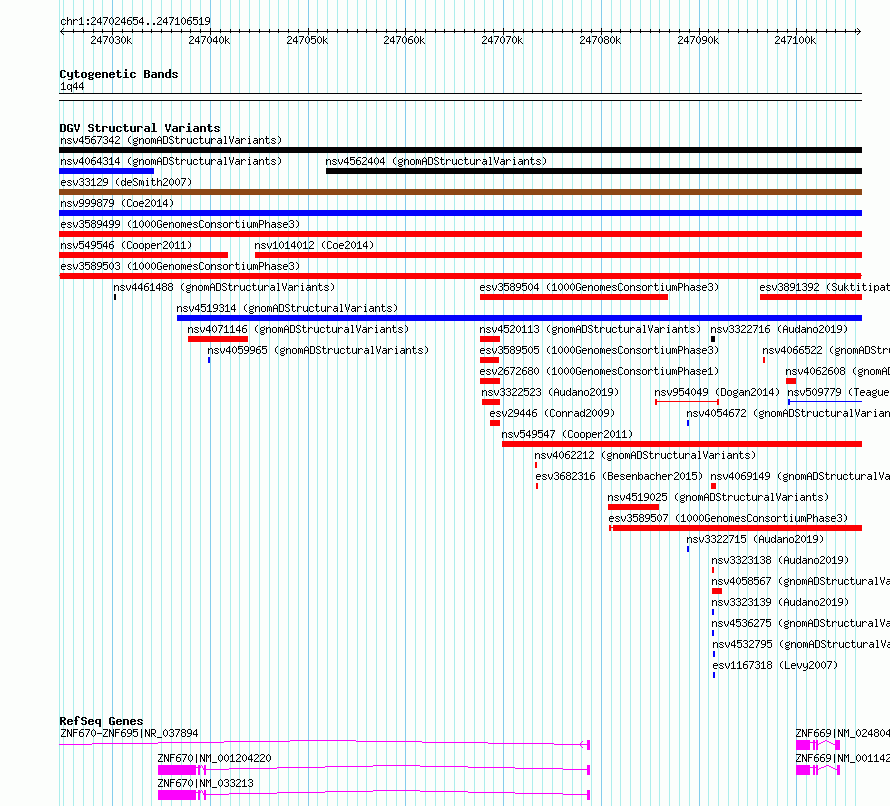
Task: Click the esv3891392 red variant bar
Action: tap(811, 297)
